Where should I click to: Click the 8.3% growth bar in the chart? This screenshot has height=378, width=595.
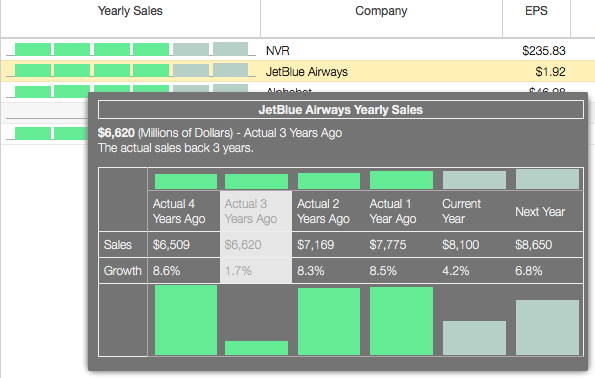coord(329,321)
